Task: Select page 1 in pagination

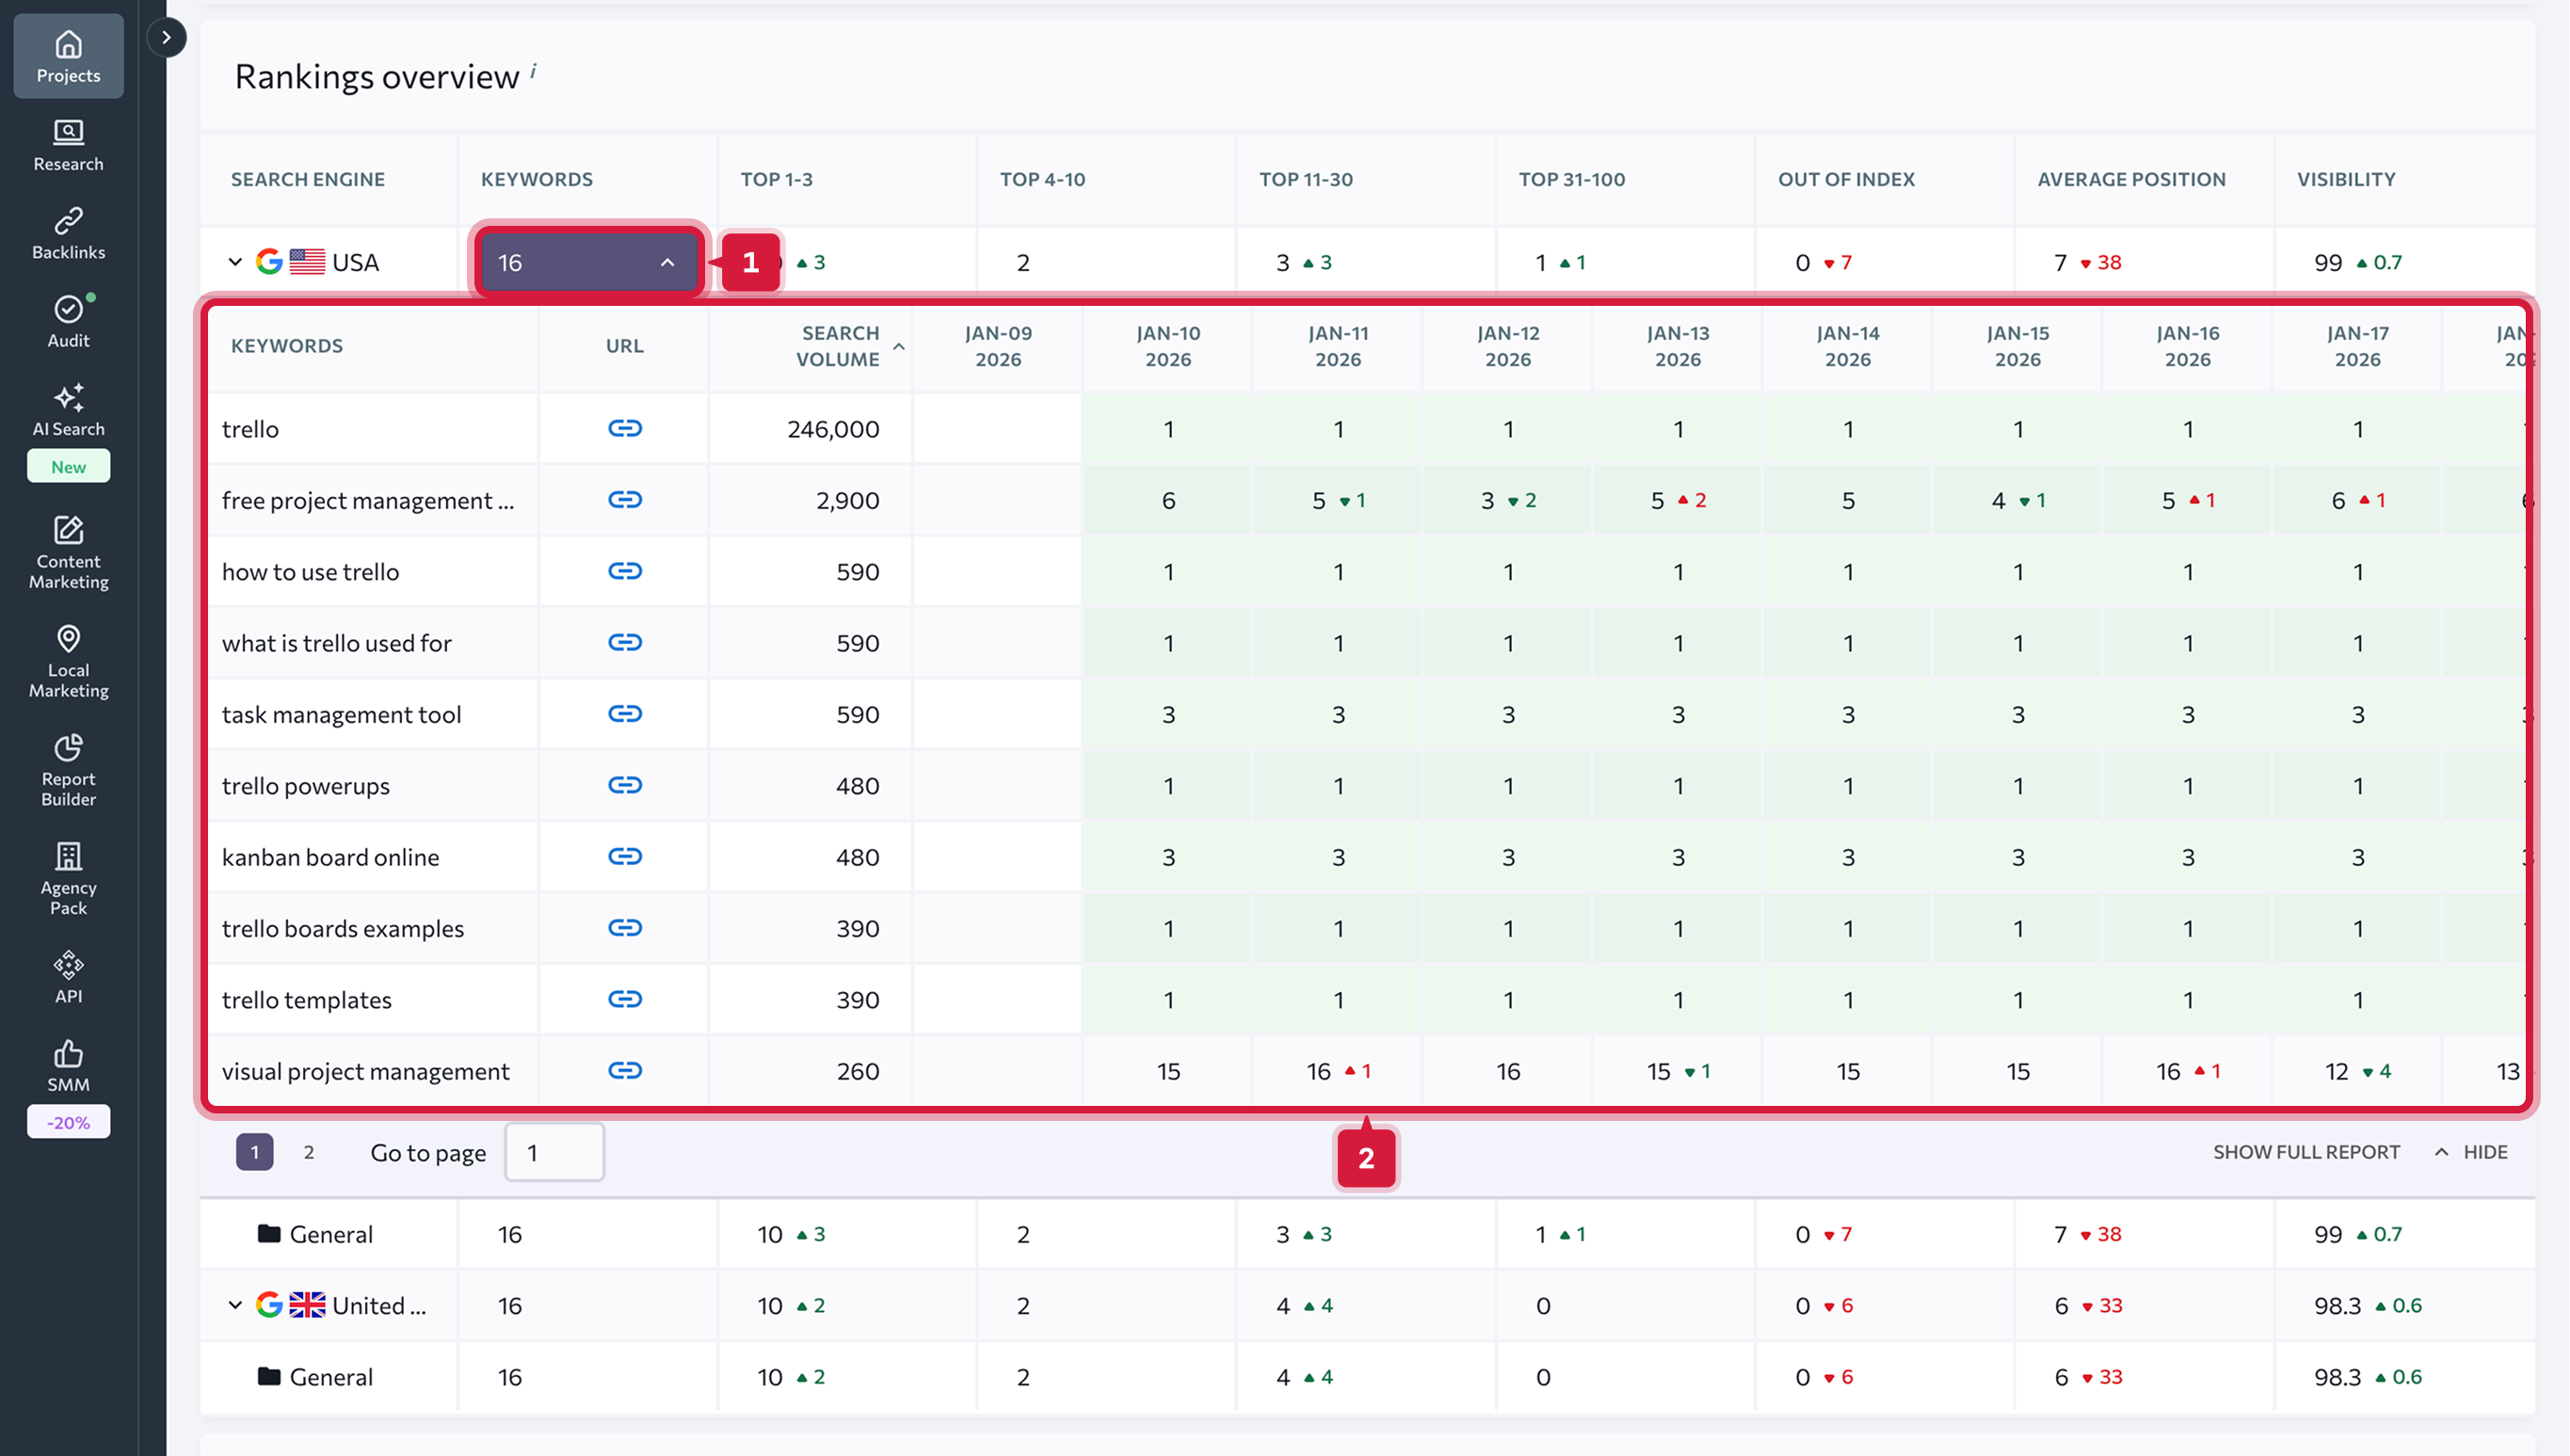Action: [254, 1152]
